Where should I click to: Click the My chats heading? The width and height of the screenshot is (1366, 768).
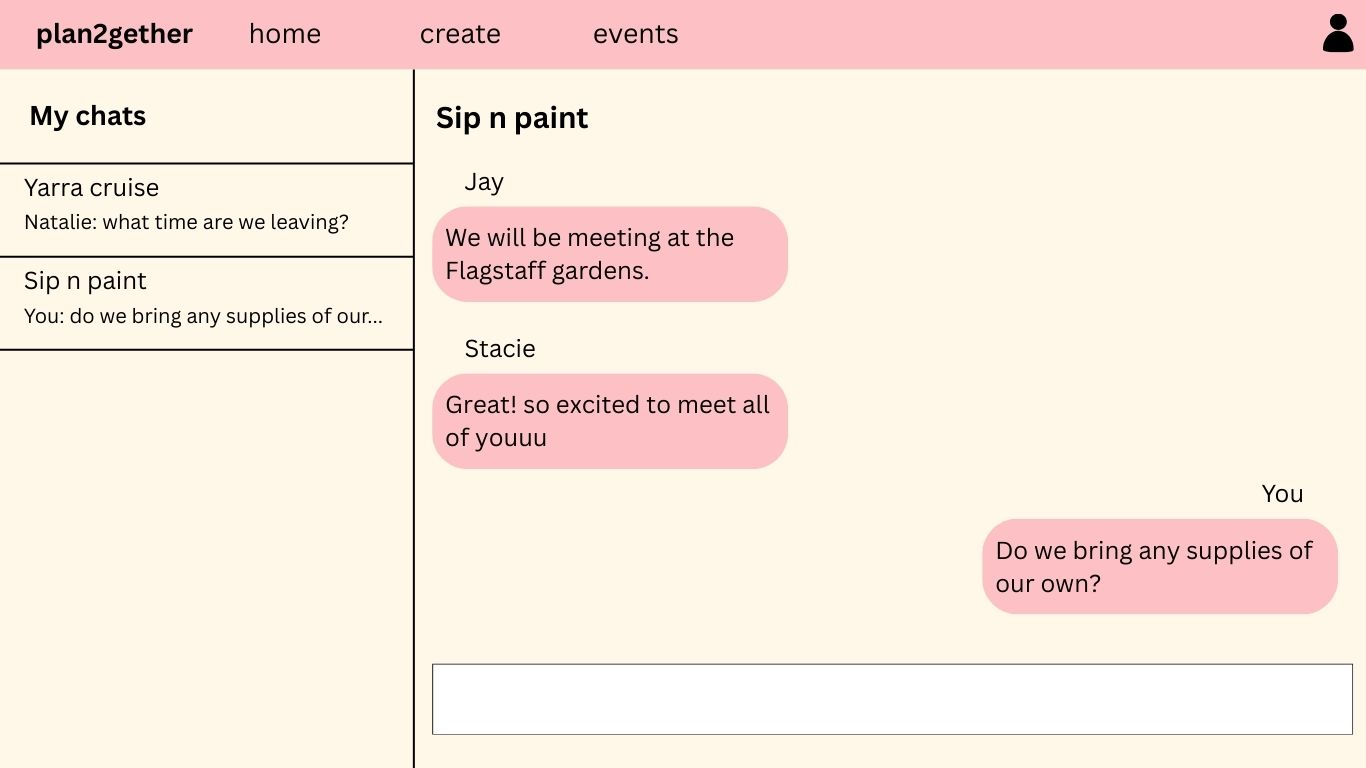pyautogui.click(x=88, y=116)
